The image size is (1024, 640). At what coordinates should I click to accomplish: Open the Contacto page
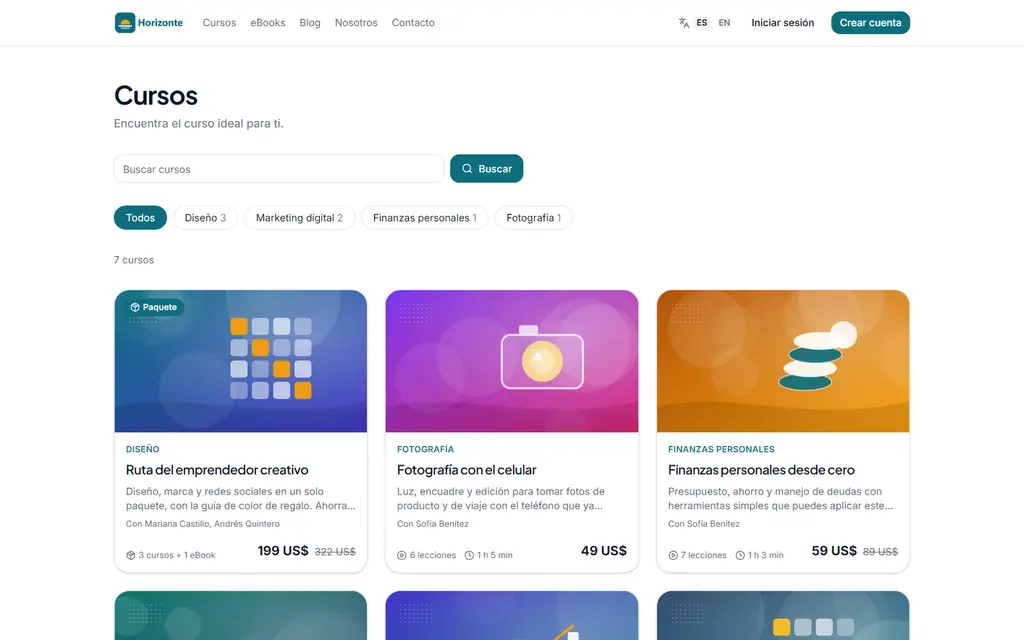click(x=413, y=23)
